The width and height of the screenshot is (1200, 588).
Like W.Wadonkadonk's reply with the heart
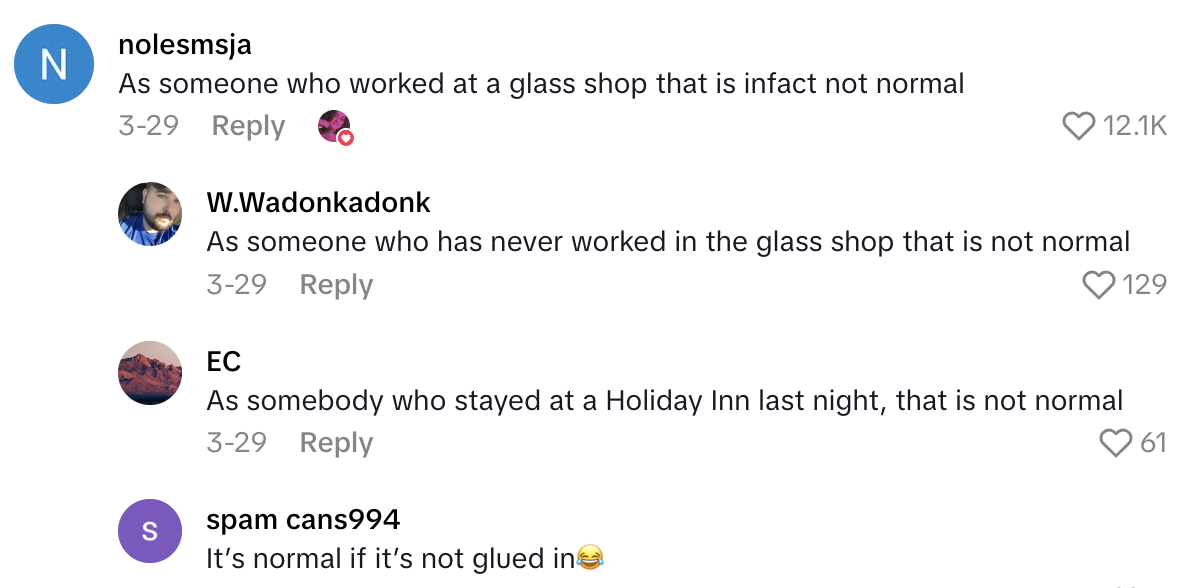1099,285
